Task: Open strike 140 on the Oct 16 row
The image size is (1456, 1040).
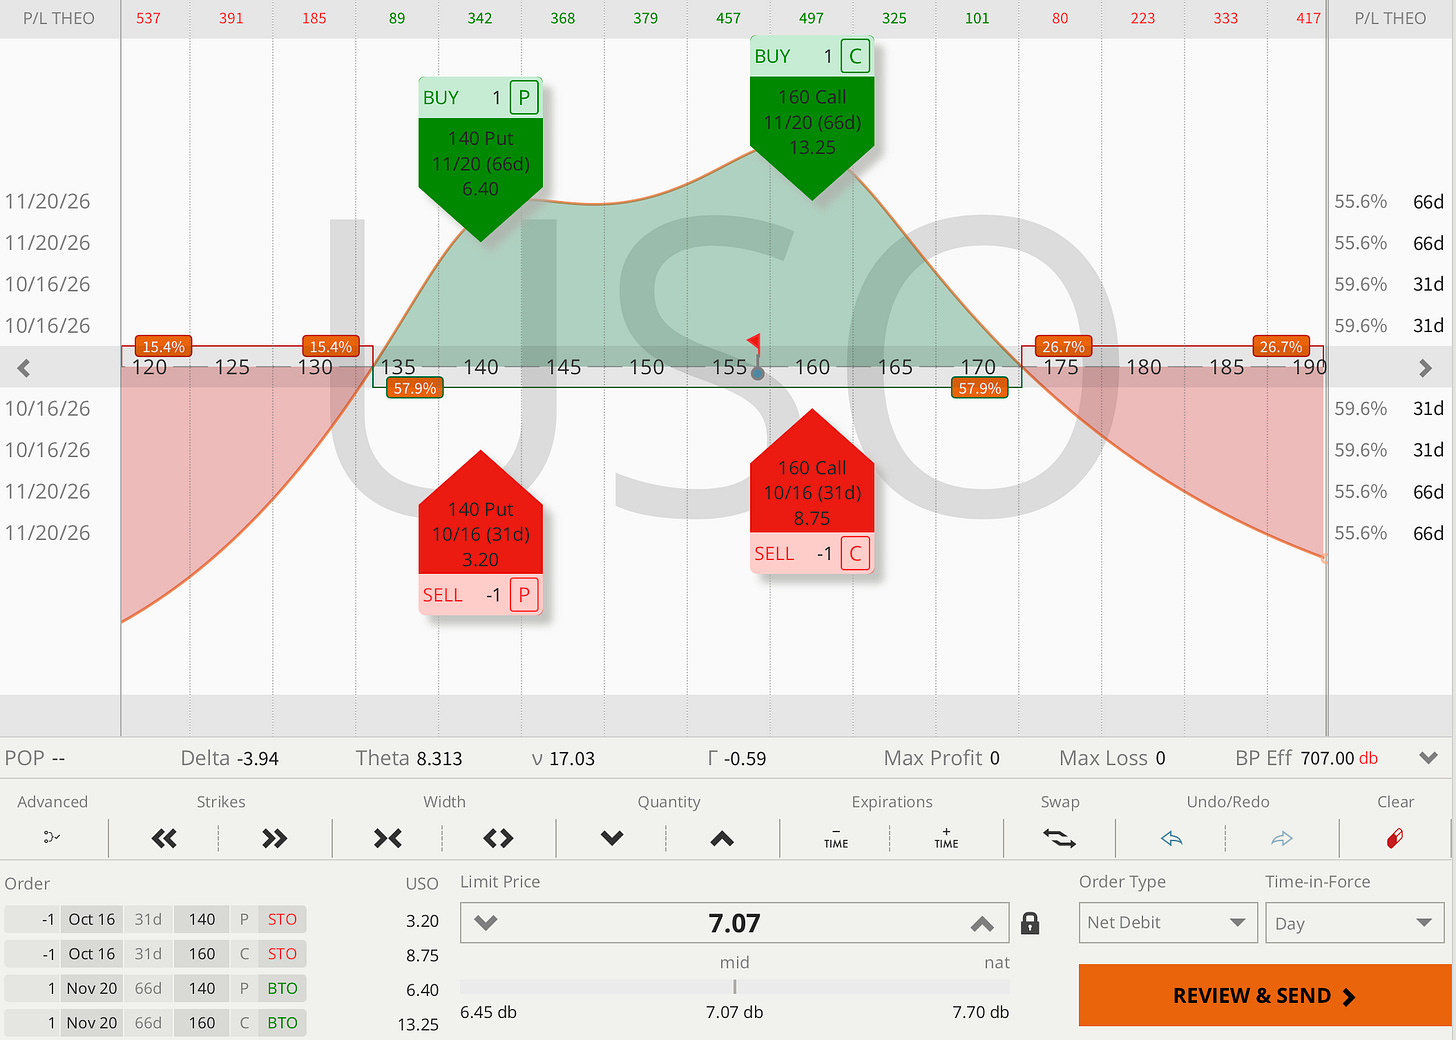Action: click(202, 919)
